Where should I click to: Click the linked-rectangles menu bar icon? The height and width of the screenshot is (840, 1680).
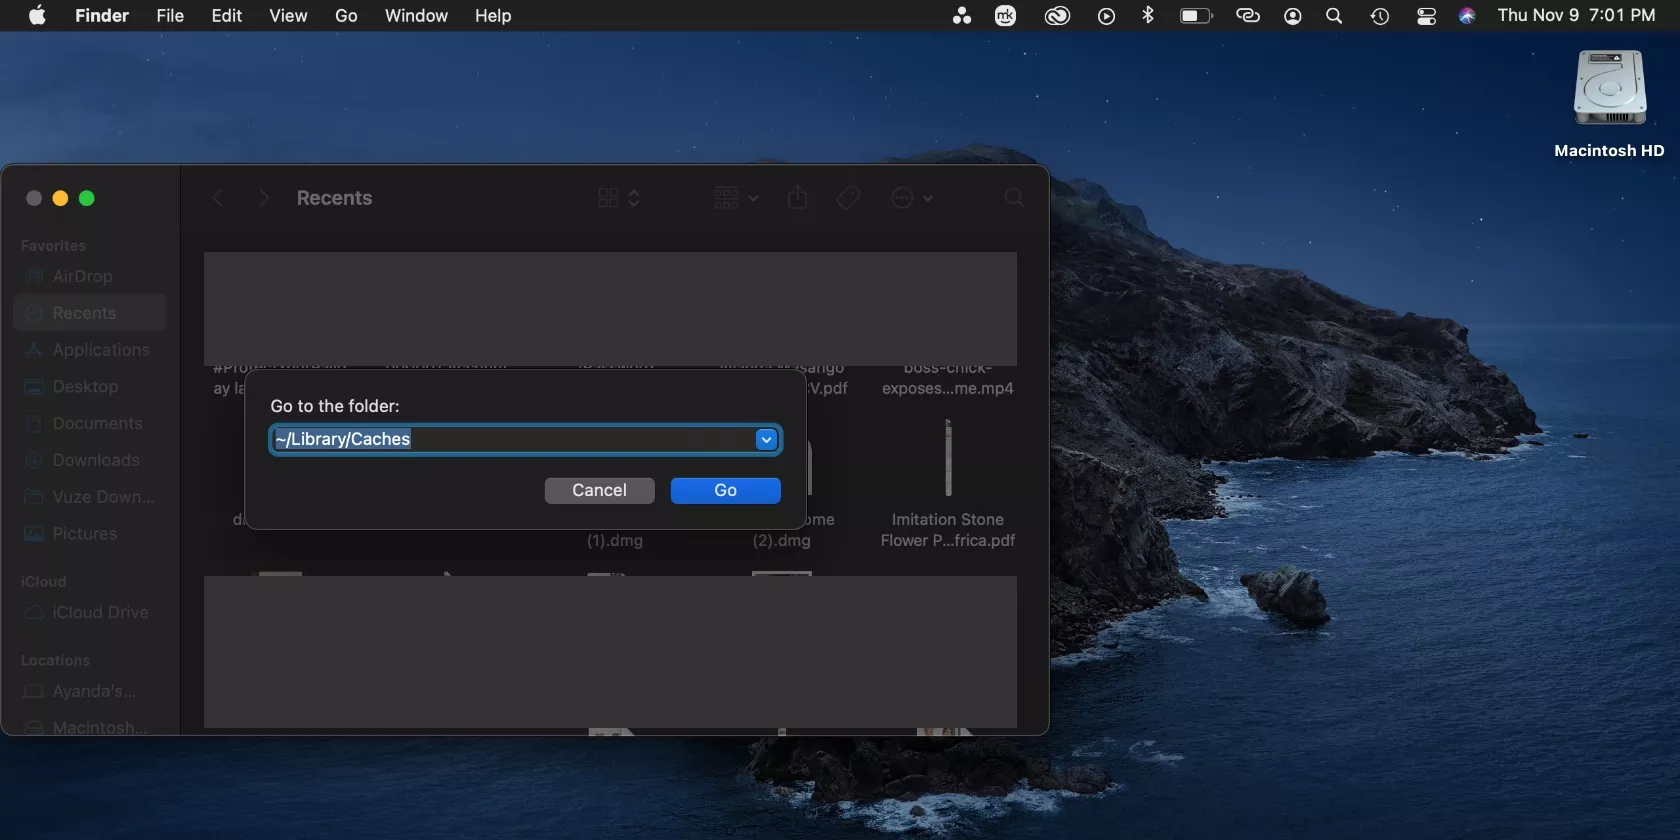1247,15
